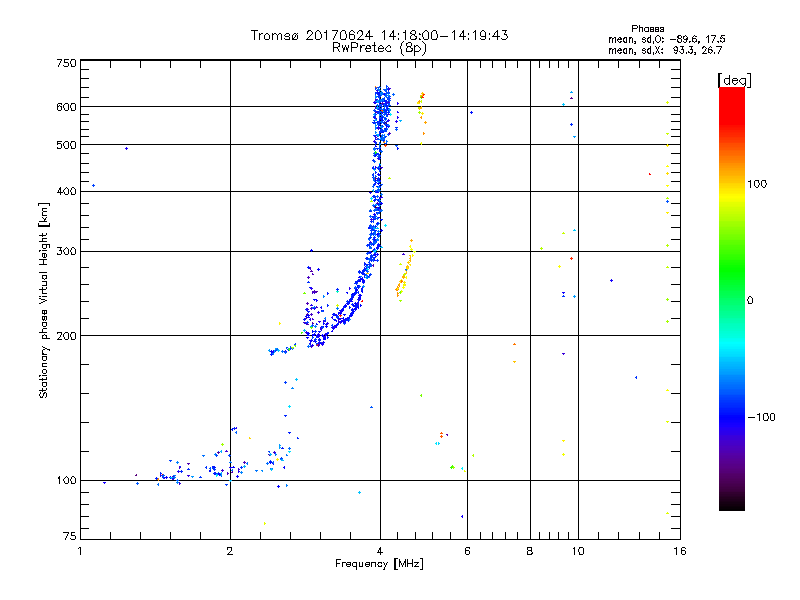Click the x-axis tick label "10"

tap(578, 551)
